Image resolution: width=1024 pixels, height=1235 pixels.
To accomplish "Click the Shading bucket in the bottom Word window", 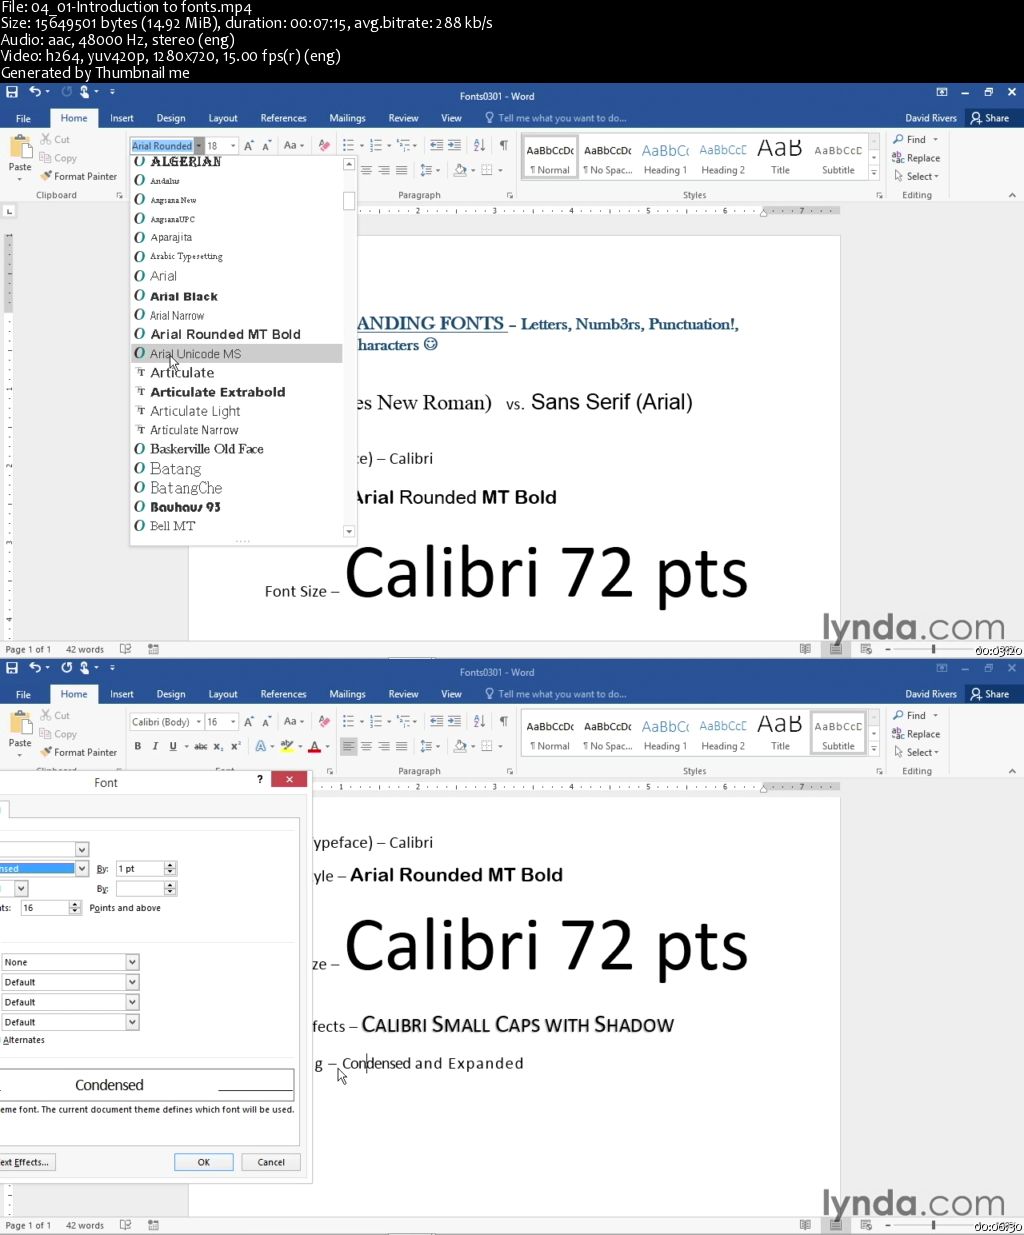I will point(460,747).
